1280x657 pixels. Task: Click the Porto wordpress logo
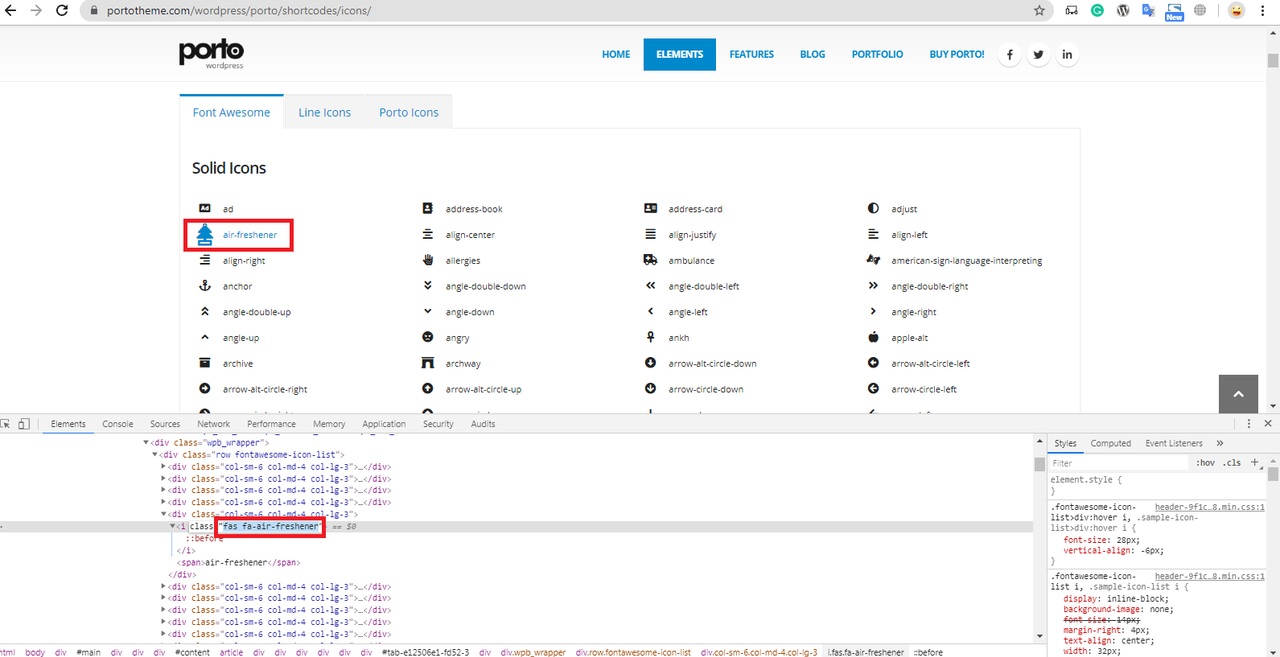[x=211, y=54]
